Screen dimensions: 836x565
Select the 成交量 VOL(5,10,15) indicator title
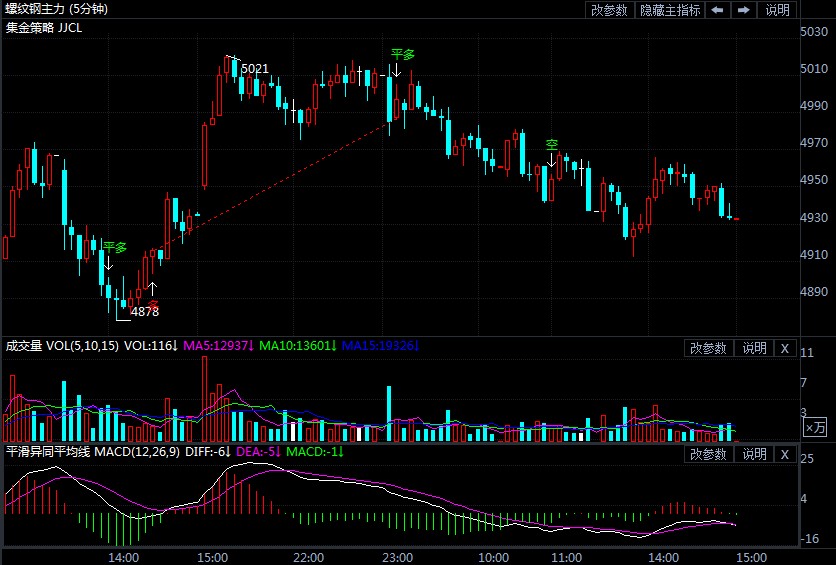[62, 346]
